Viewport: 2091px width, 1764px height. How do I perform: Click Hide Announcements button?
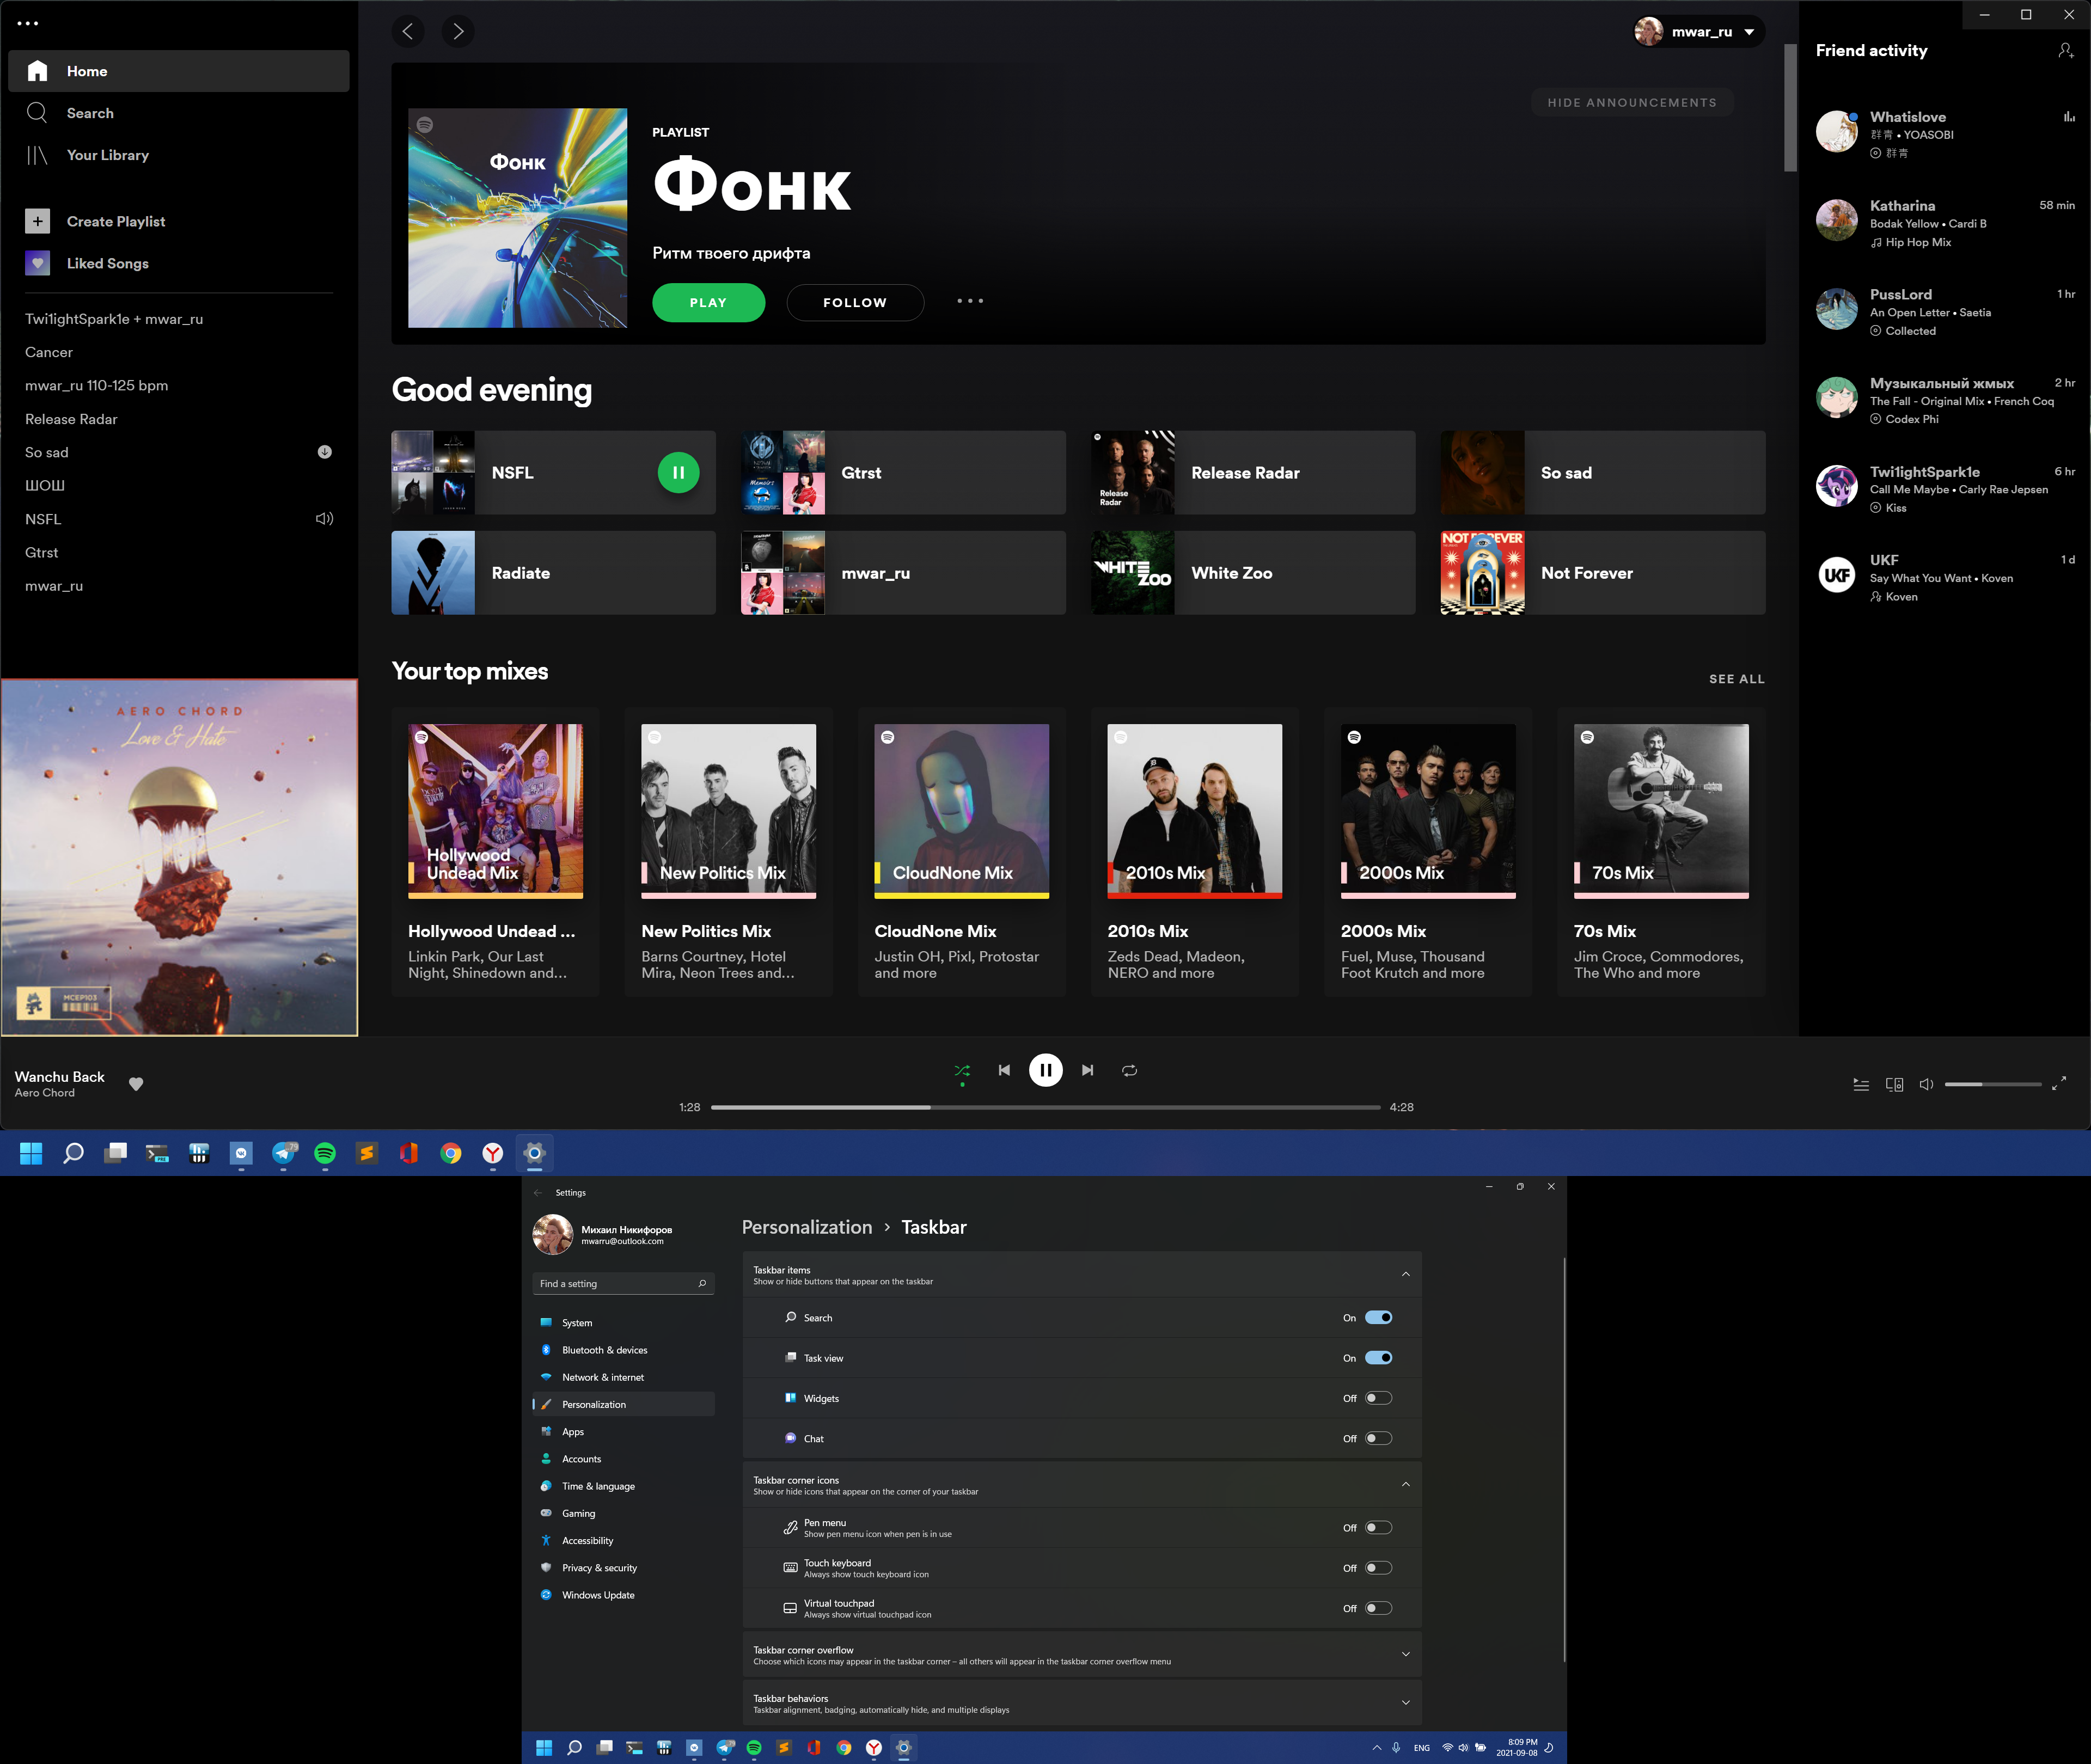[x=1632, y=102]
